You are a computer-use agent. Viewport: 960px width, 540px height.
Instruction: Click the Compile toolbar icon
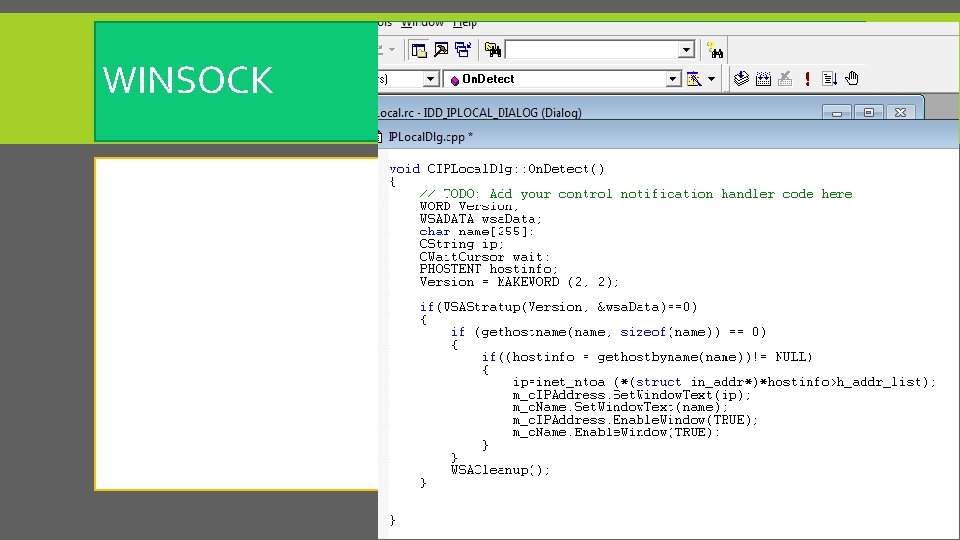tap(741, 78)
